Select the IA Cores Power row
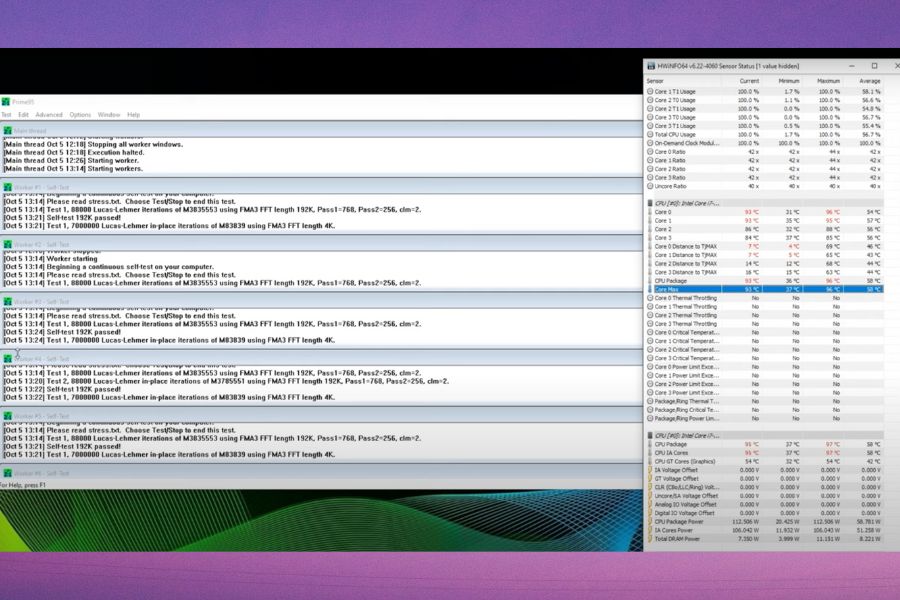Image resolution: width=900 pixels, height=600 pixels. 765,531
